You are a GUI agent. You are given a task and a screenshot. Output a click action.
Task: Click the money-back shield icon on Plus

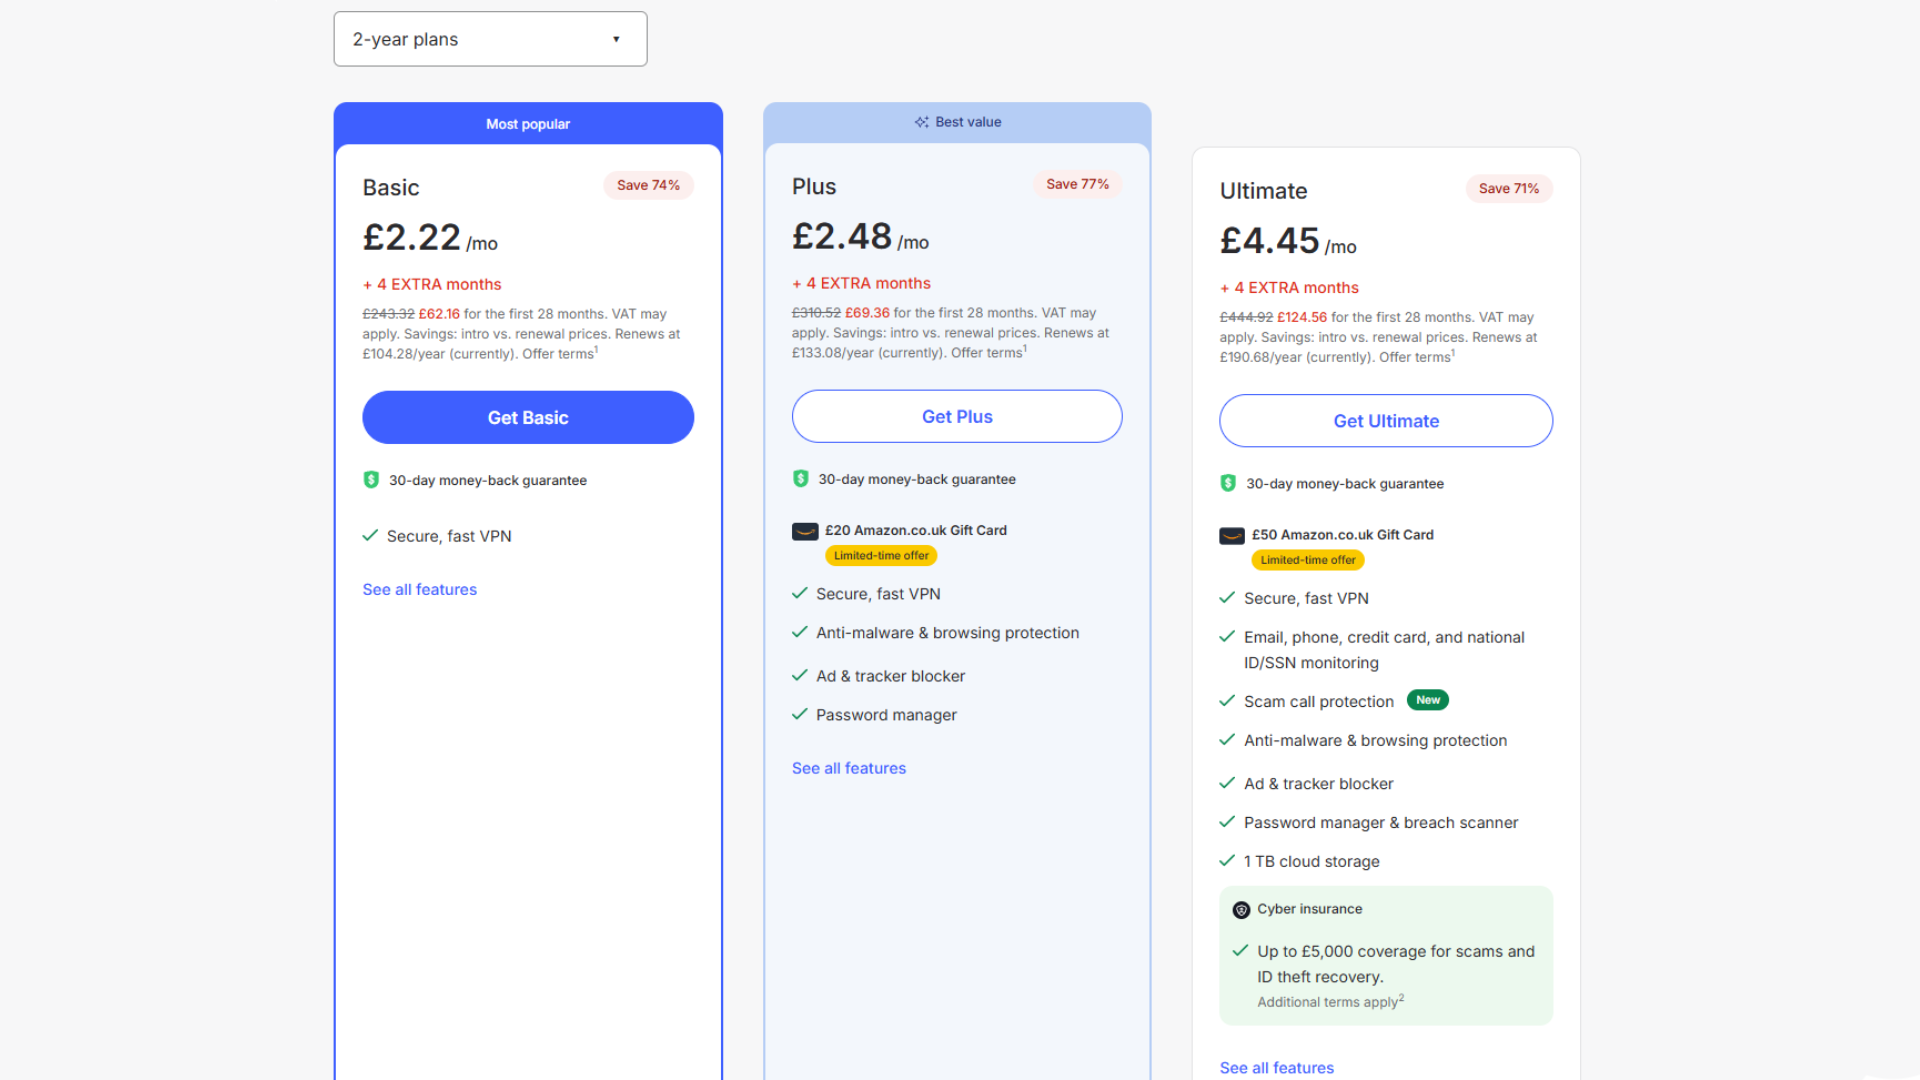click(x=799, y=479)
